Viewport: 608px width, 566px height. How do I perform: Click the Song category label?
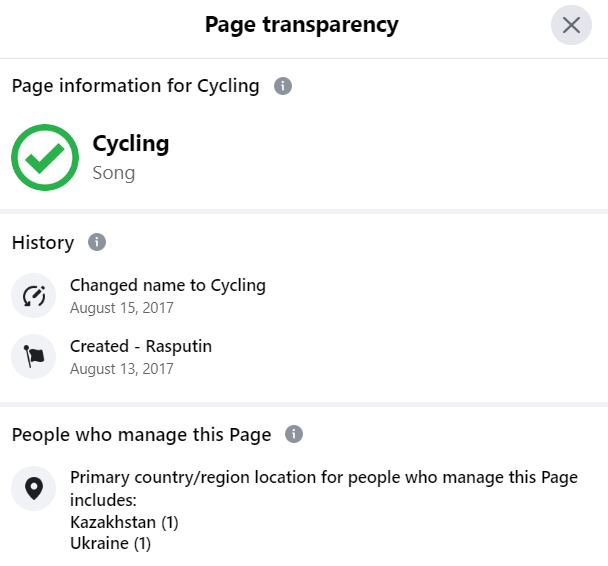coord(114,173)
